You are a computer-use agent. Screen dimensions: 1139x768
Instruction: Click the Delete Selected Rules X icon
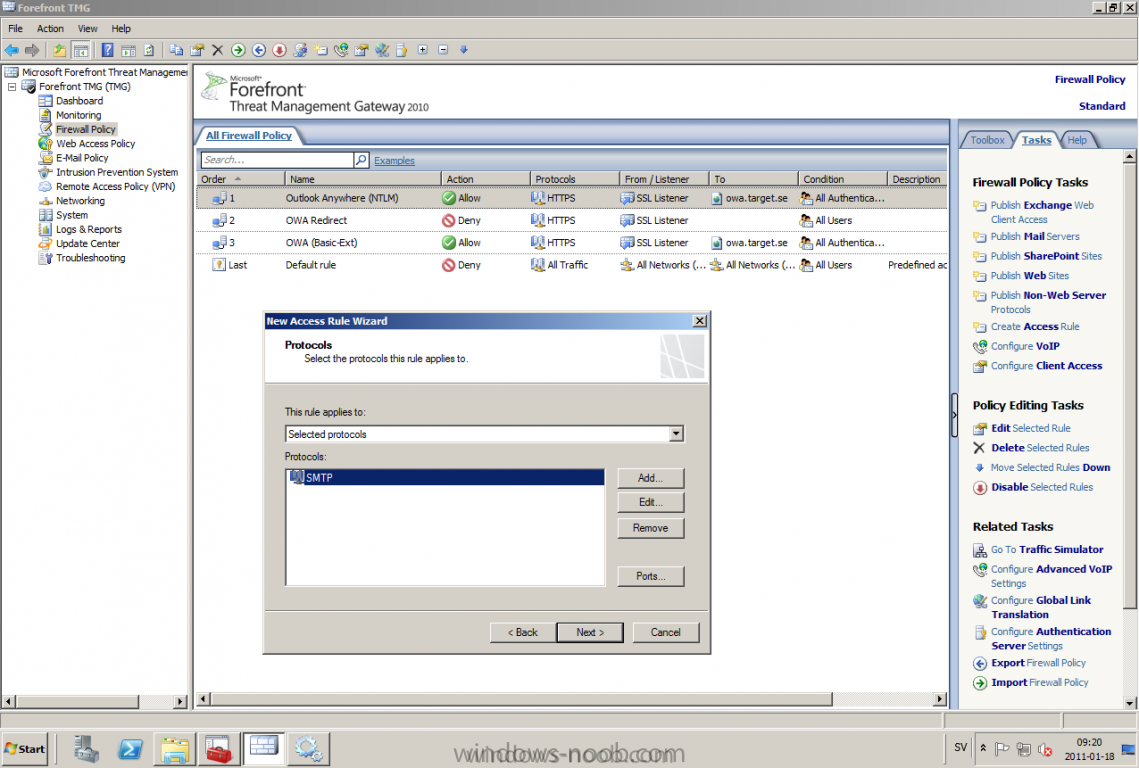coord(979,448)
